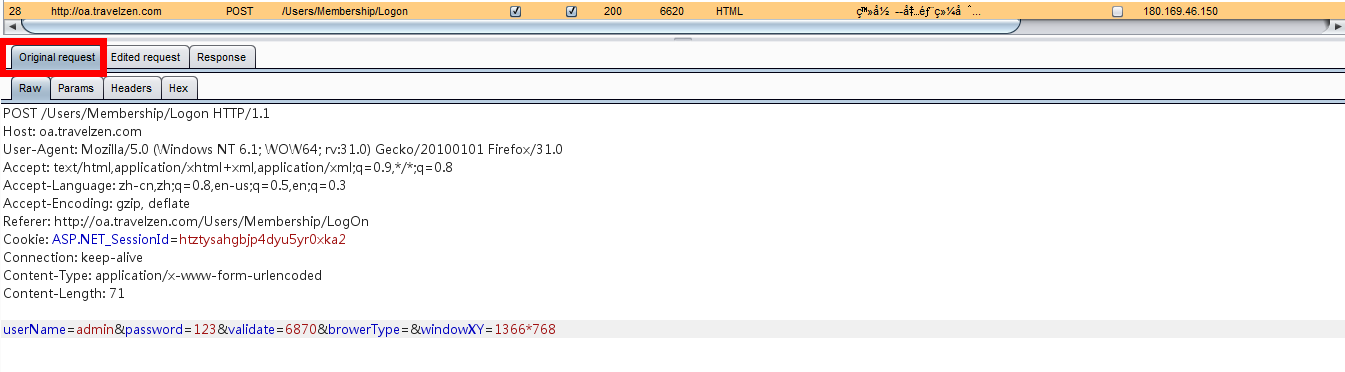1345x372 pixels.
Task: Click the http://oa.travelzen.com host cell
Action: click(x=108, y=11)
